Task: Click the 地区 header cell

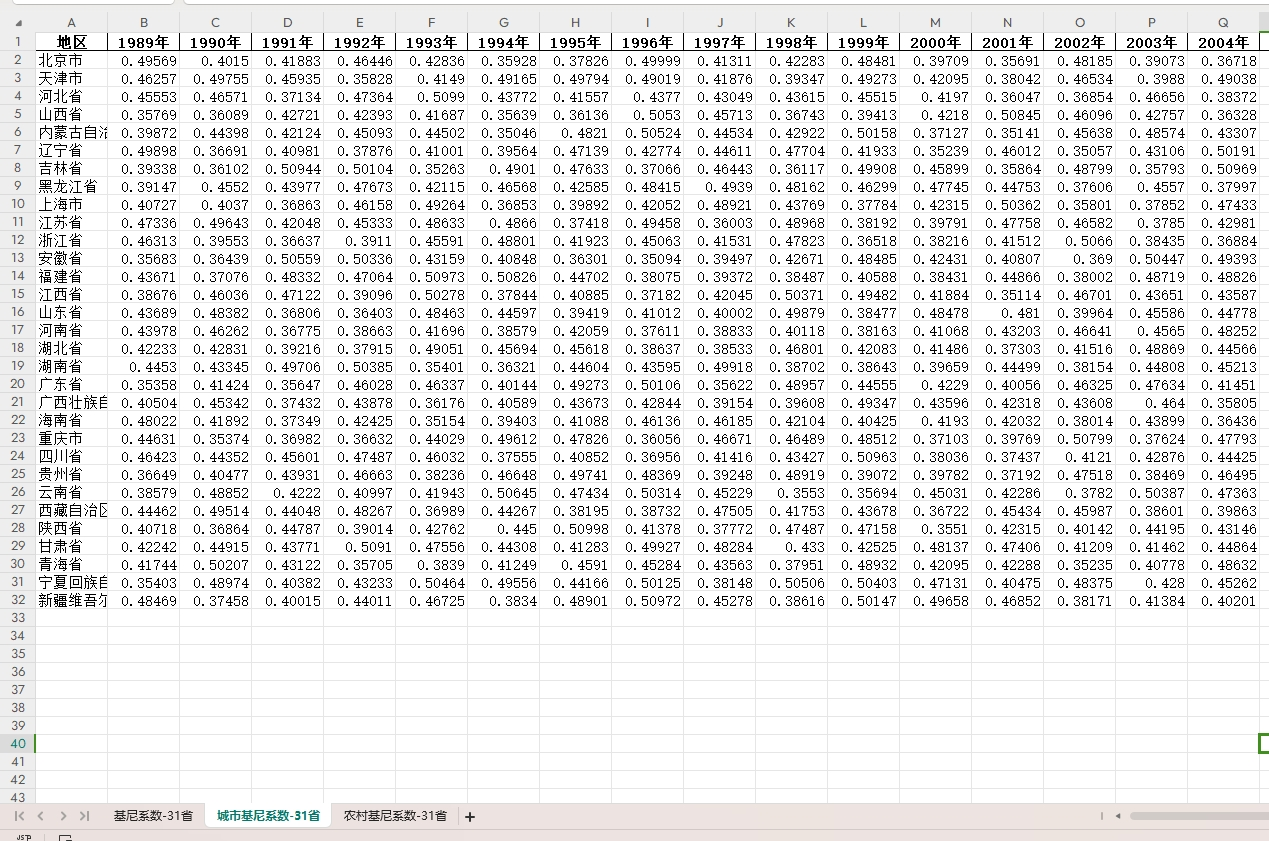Action: (x=71, y=42)
